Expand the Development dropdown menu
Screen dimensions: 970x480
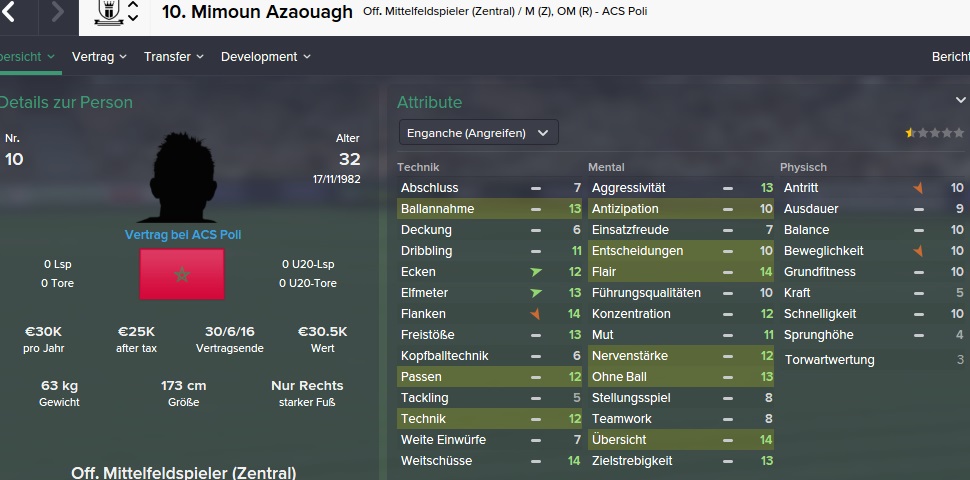pyautogui.click(x=265, y=57)
